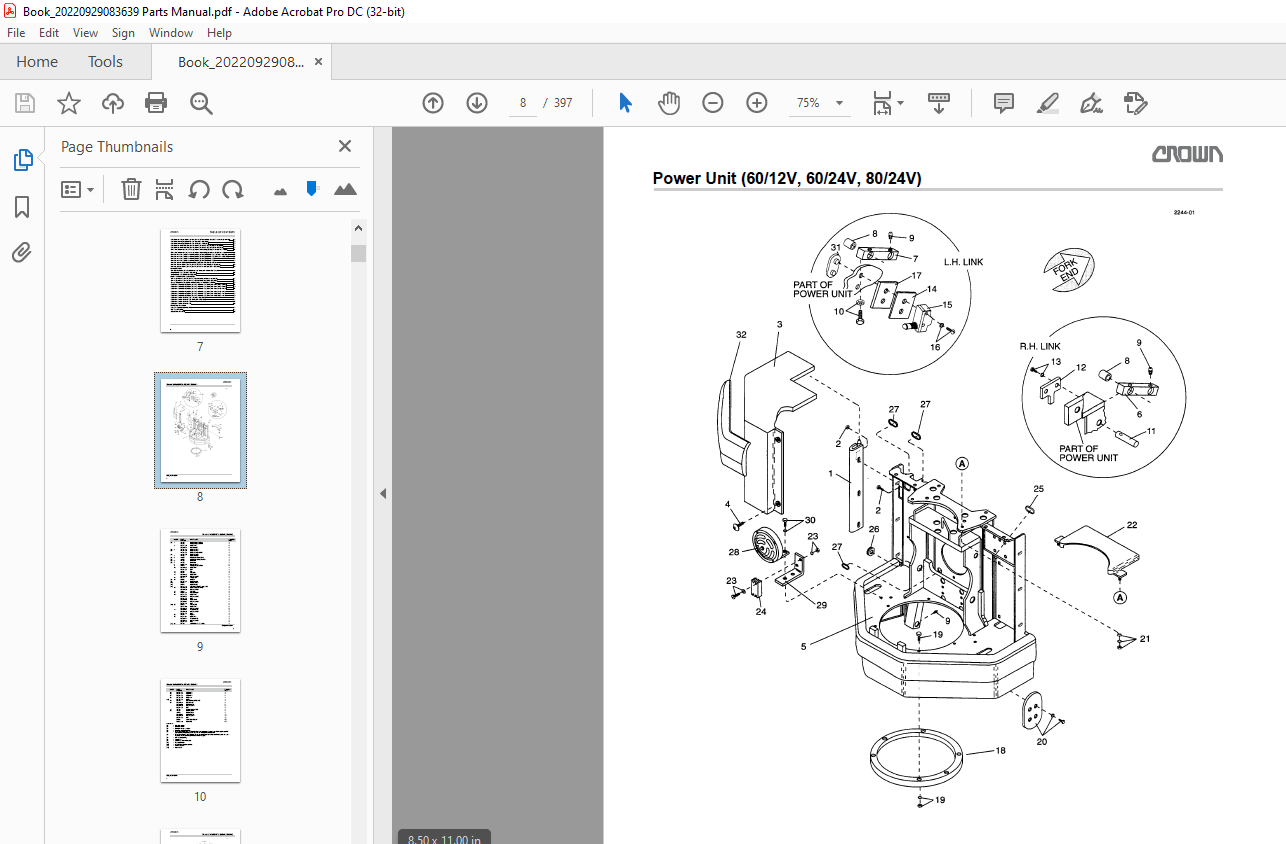
Task: Click the page number input field
Action: 523,103
